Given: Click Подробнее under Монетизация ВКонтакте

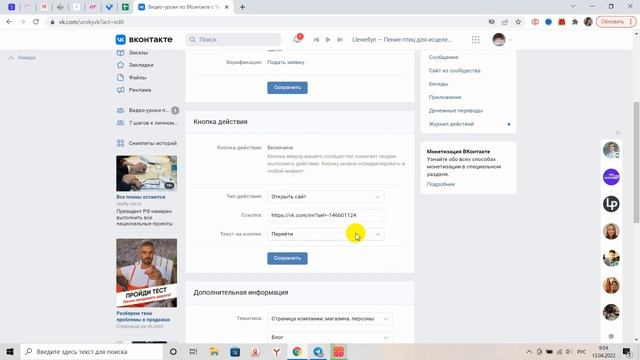Looking at the screenshot, I should point(441,184).
